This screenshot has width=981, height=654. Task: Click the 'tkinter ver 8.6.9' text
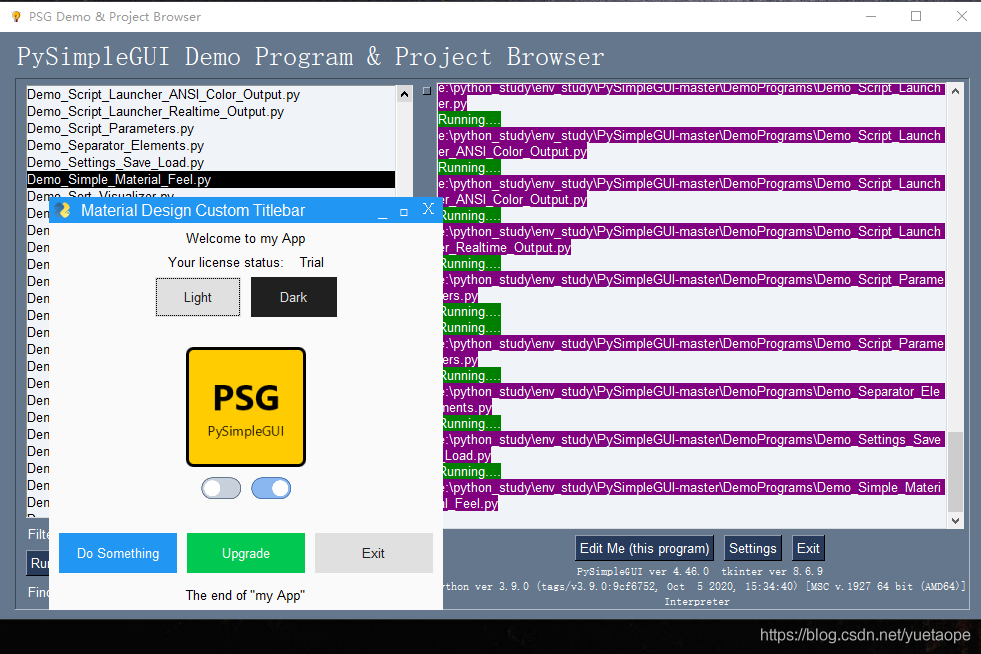pyautogui.click(x=772, y=571)
